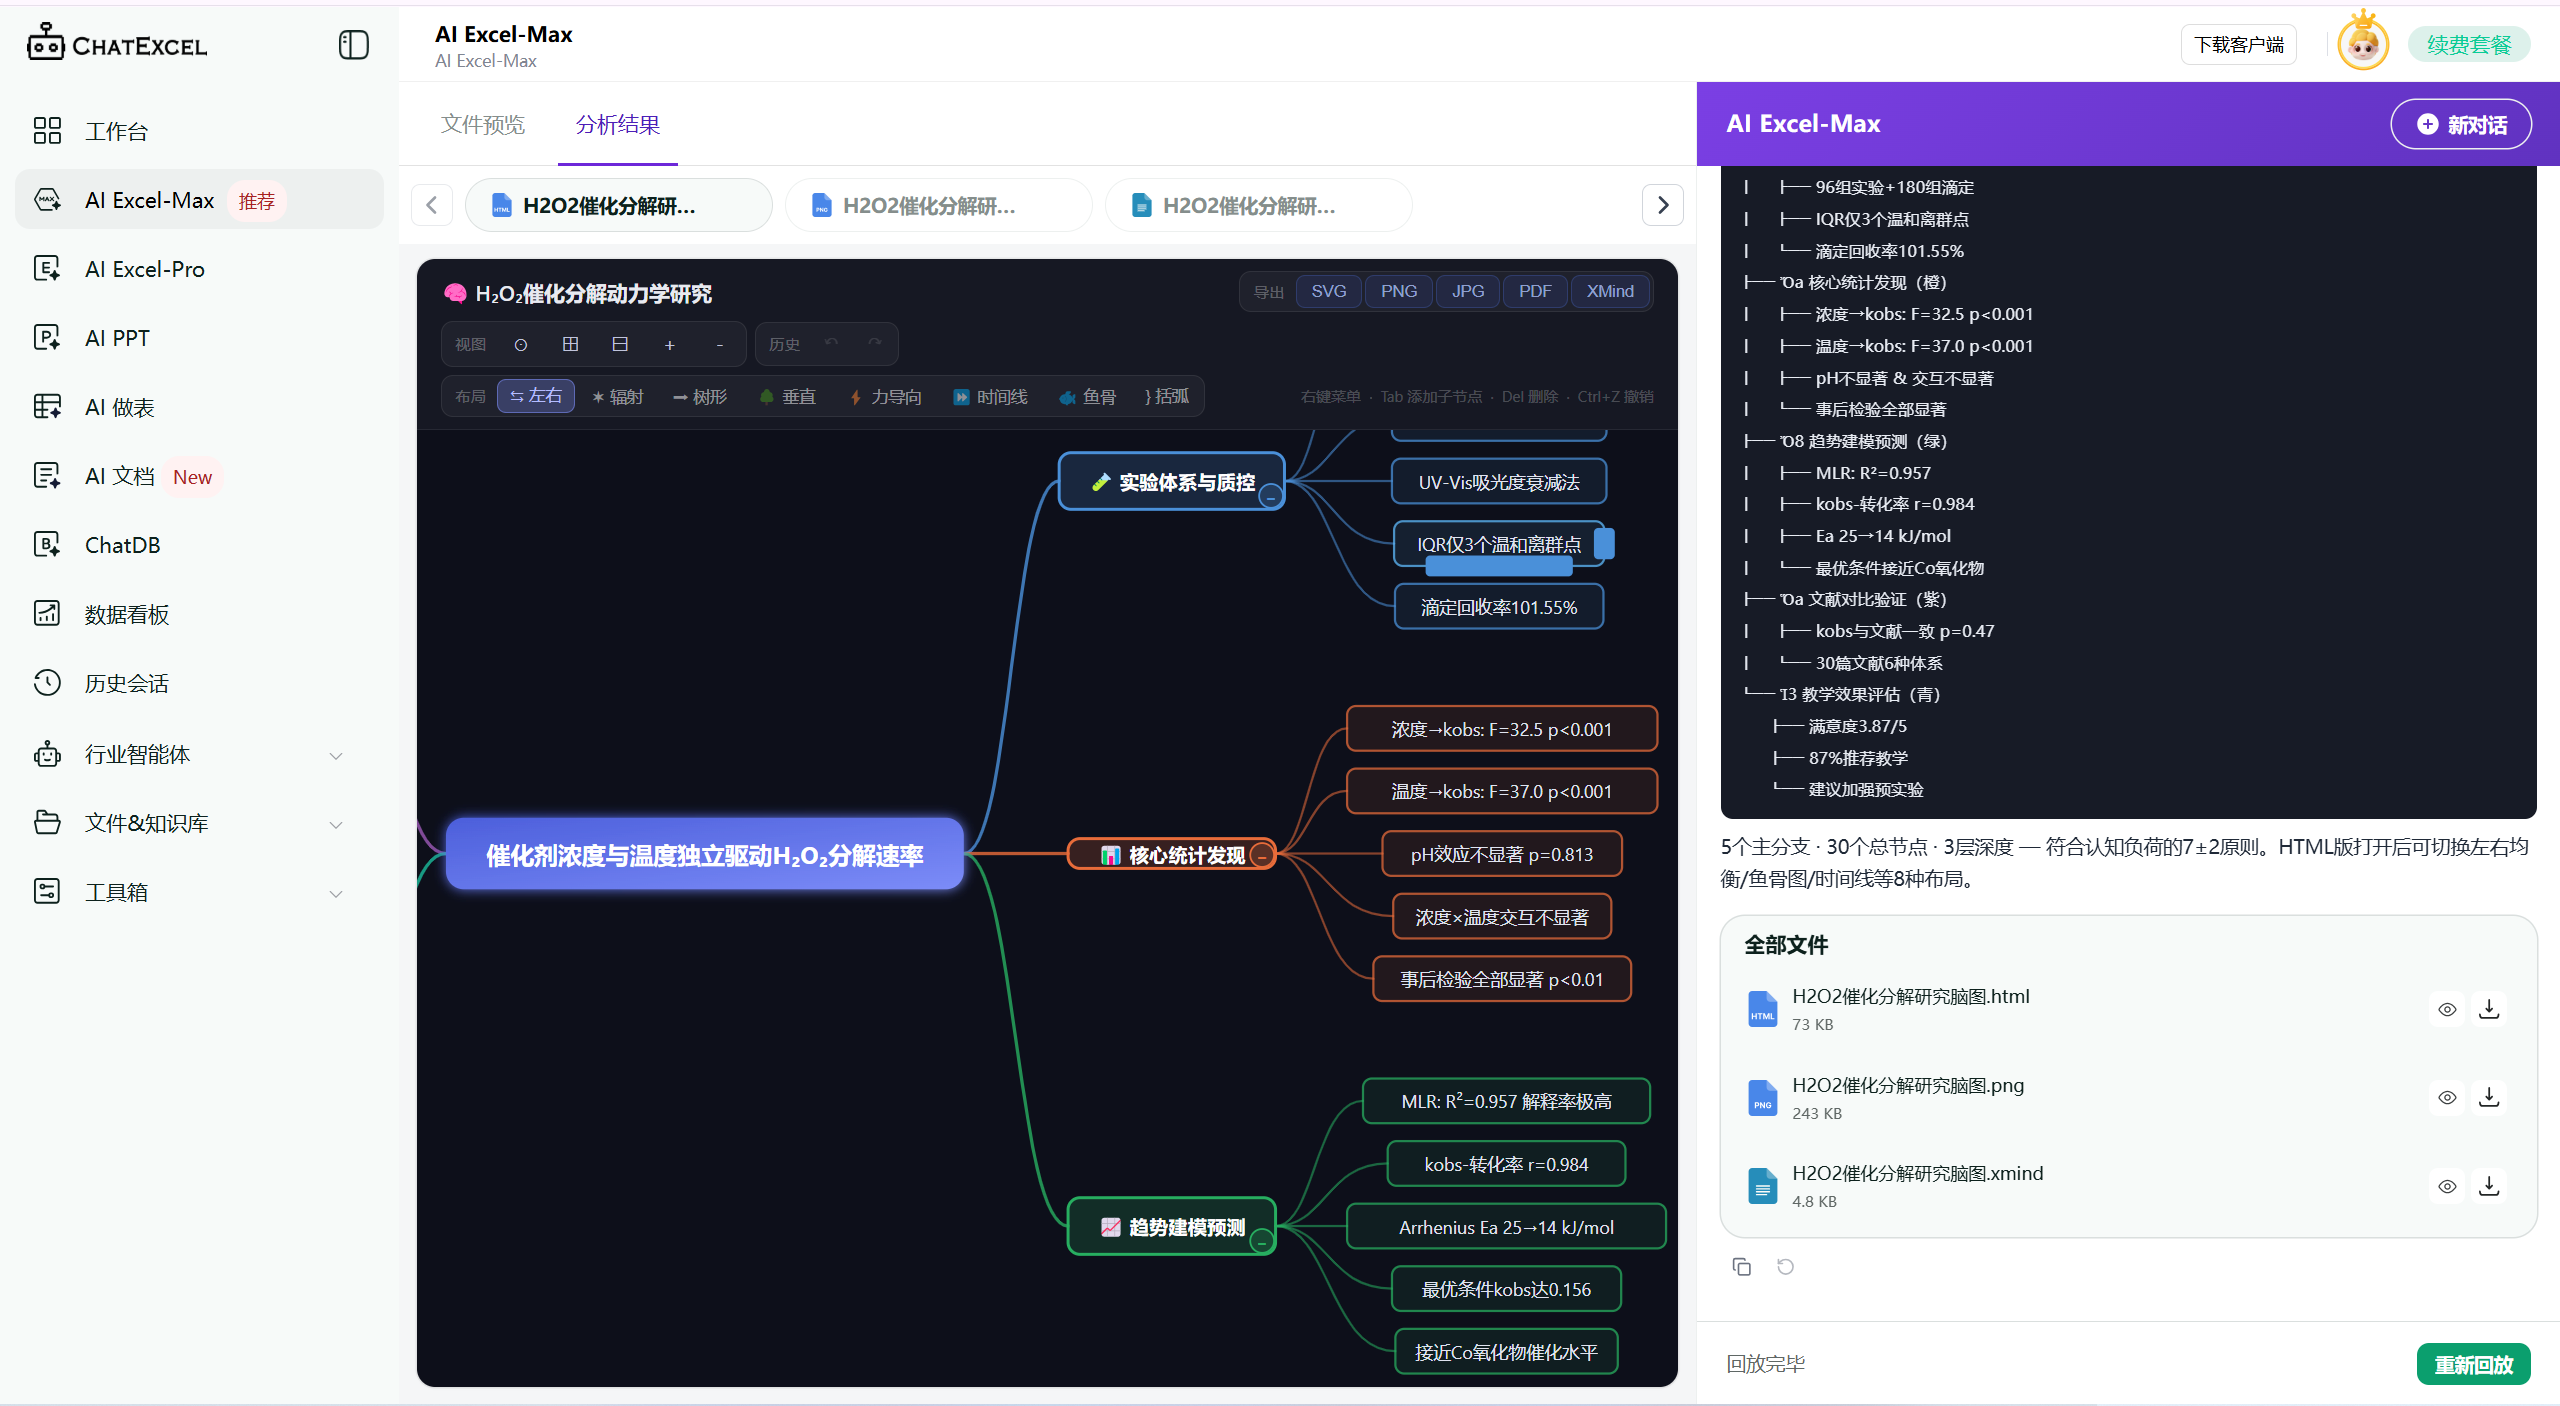Preview H2O2催化分解研究脑图.html with eye icon
Viewport: 2560px width, 1406px height.
(x=2447, y=1009)
